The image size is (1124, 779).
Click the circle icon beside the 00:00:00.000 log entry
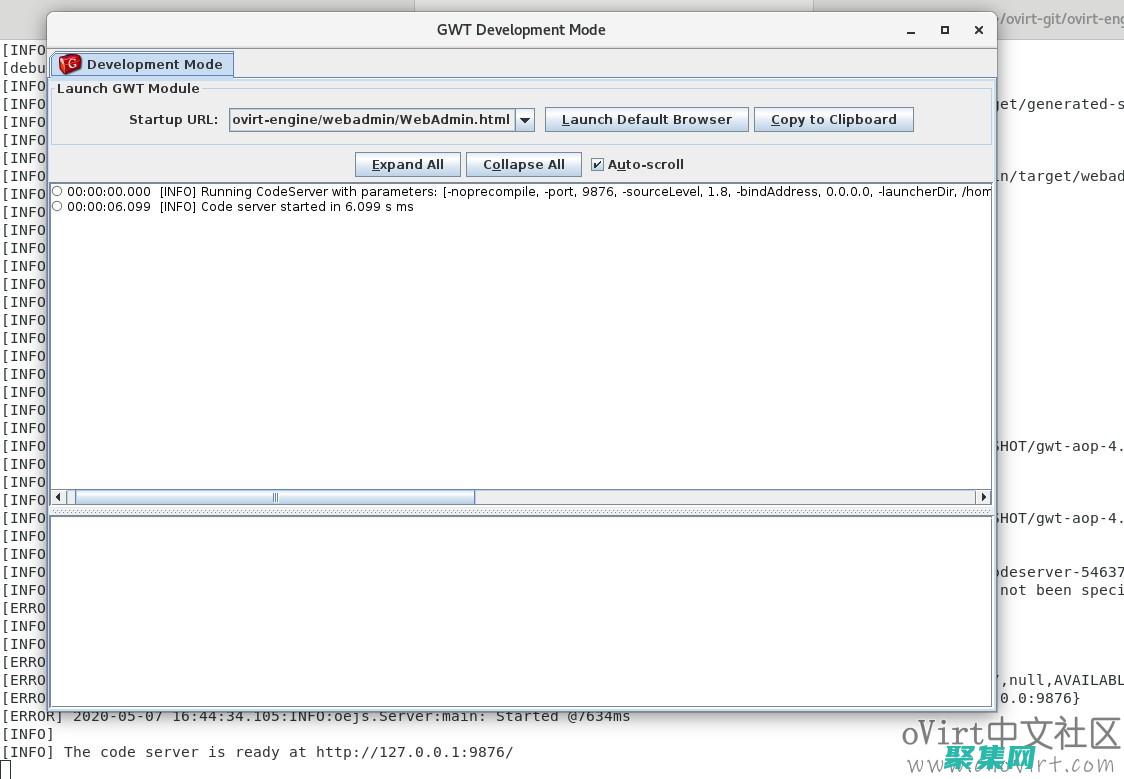[57, 192]
